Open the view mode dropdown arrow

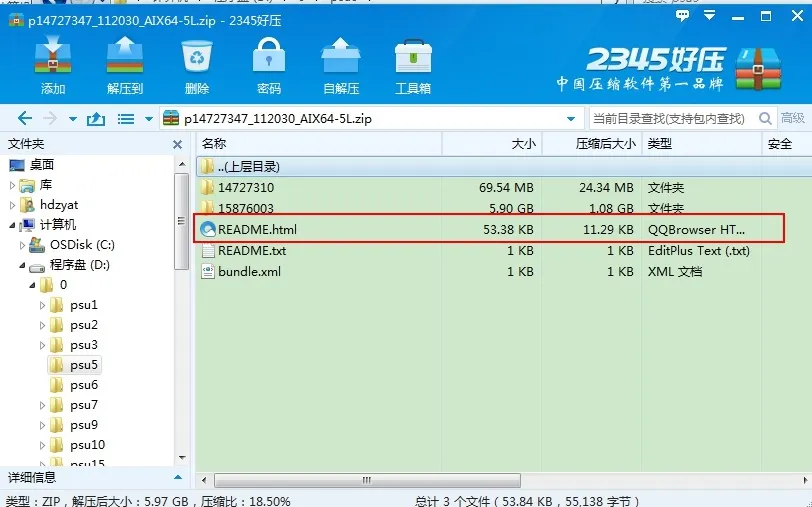pos(149,119)
